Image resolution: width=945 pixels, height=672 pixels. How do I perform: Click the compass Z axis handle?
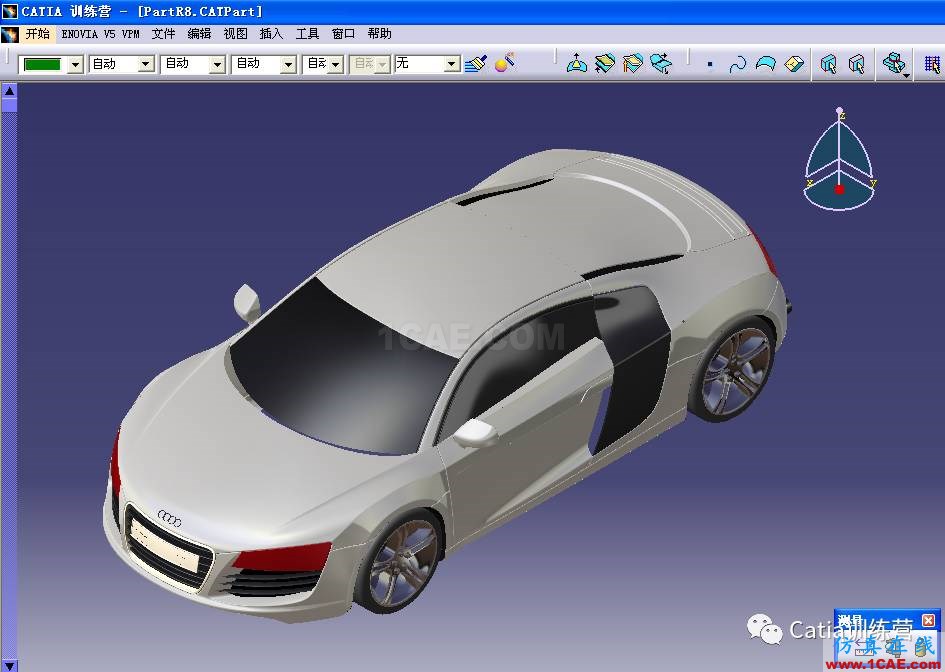pos(840,112)
